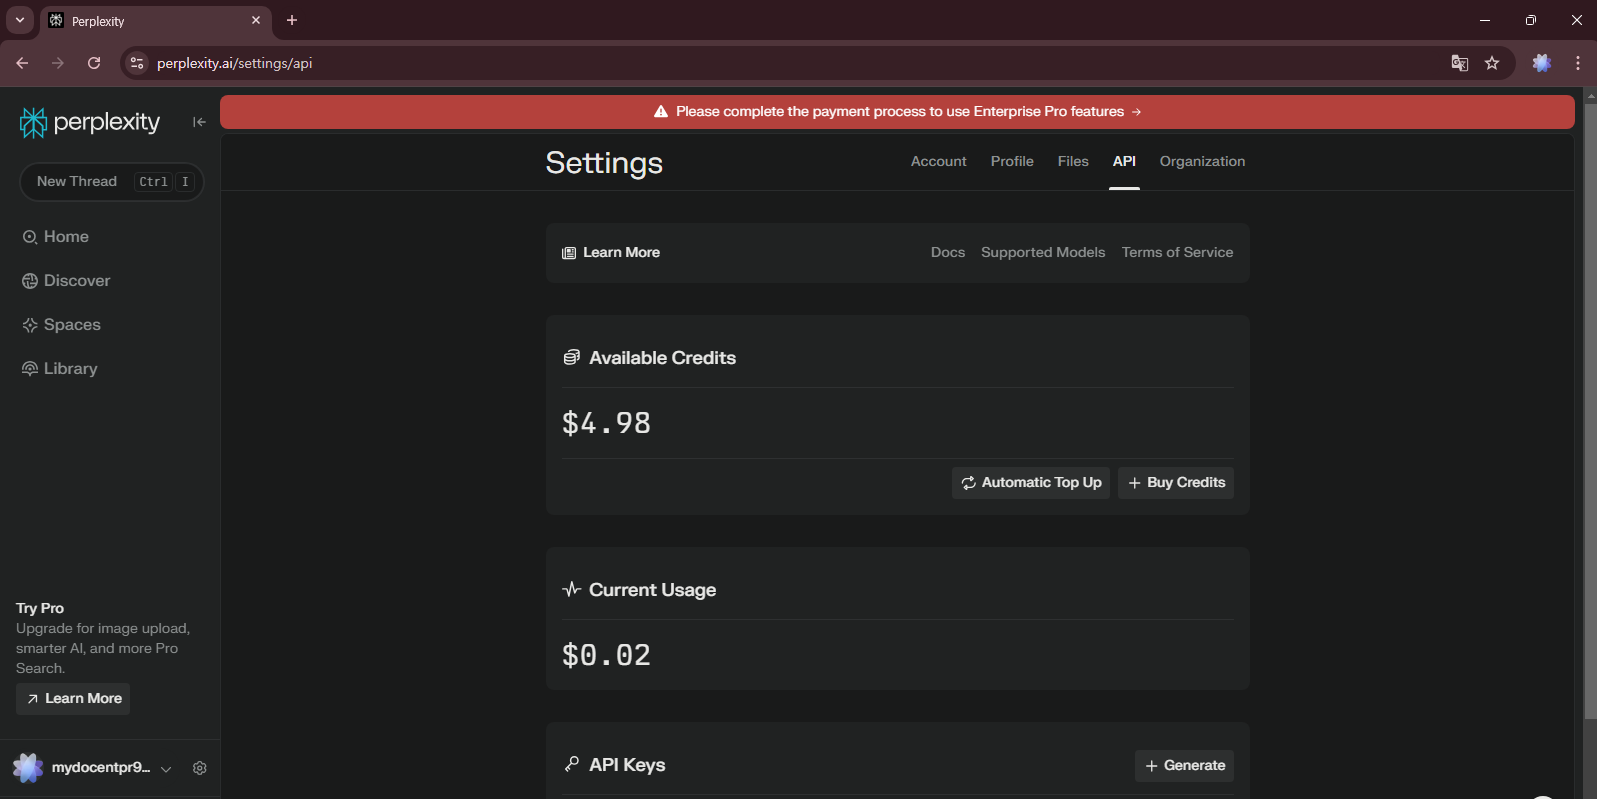The image size is (1597, 799).
Task: Click the page vertical scrollbar
Action: 1590,410
